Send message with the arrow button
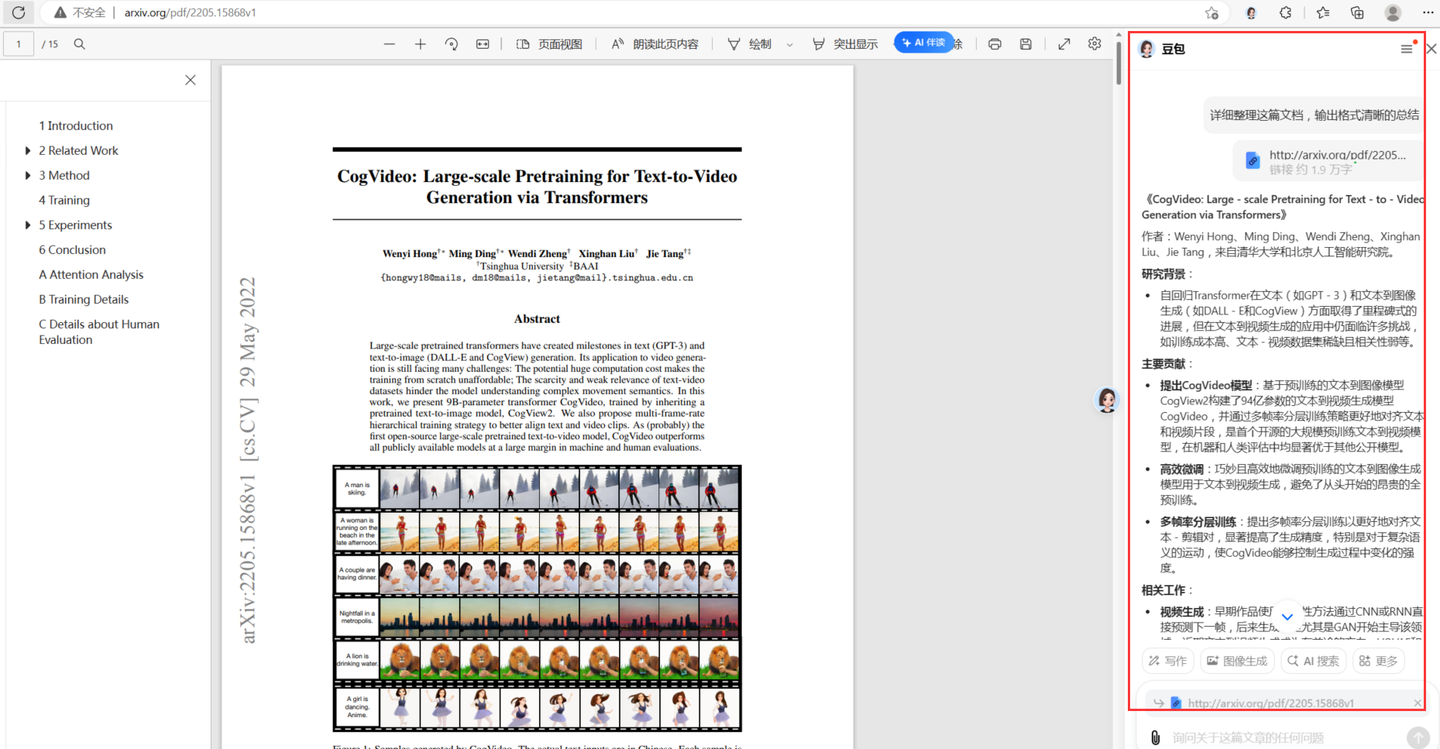The height and width of the screenshot is (749, 1440). [1417, 738]
